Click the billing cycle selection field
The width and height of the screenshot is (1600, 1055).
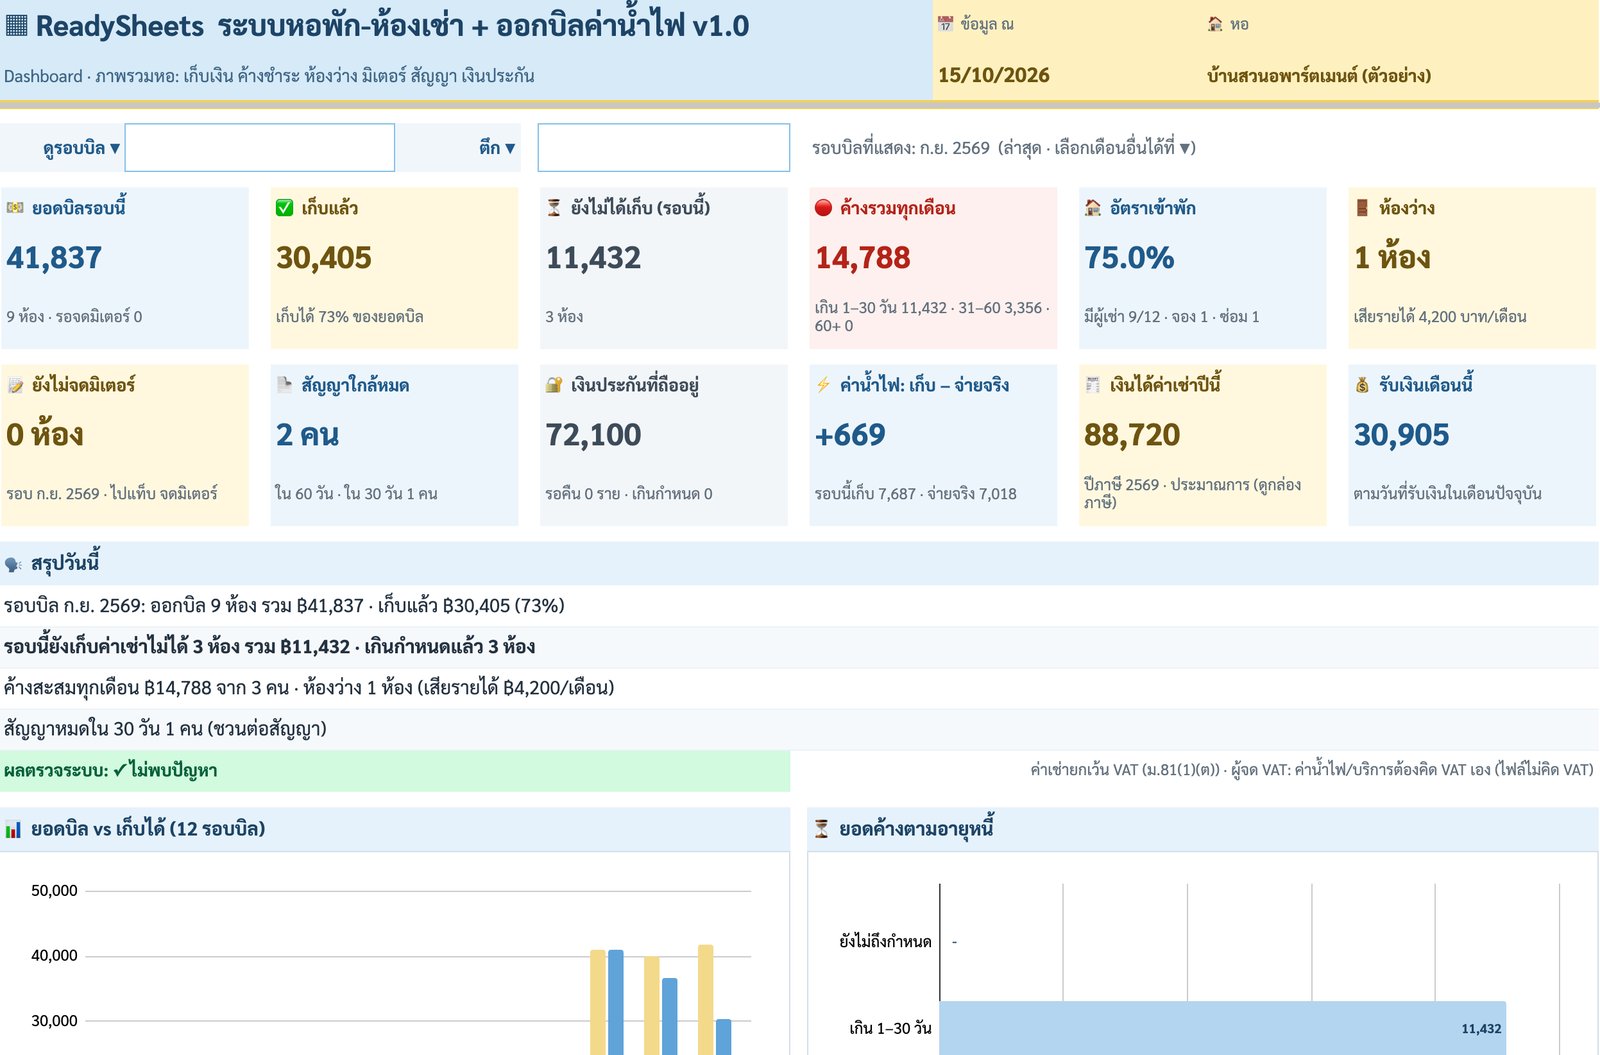pos(260,148)
